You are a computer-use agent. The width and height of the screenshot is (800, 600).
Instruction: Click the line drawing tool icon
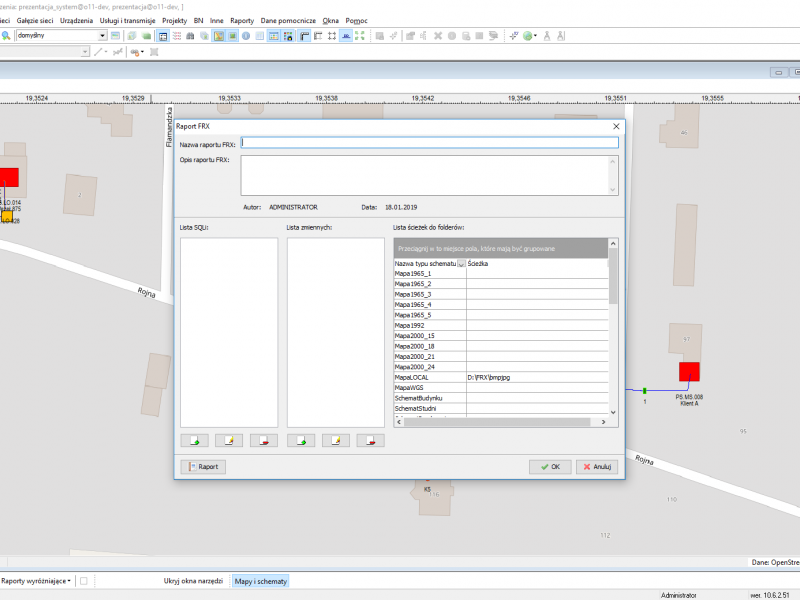[x=98, y=52]
